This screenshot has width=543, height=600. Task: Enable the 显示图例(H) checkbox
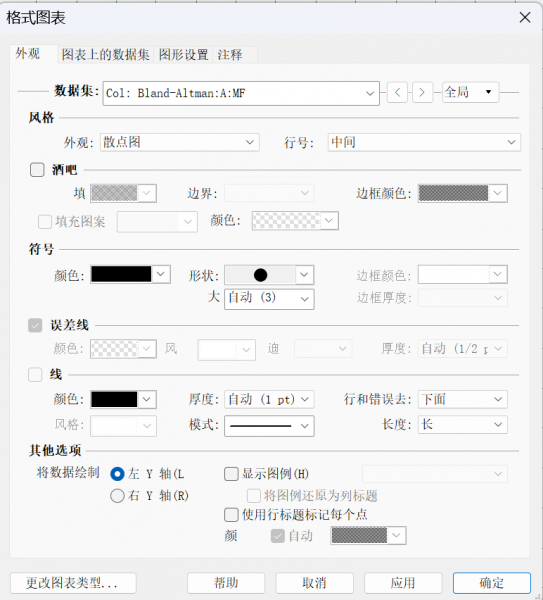coord(231,474)
